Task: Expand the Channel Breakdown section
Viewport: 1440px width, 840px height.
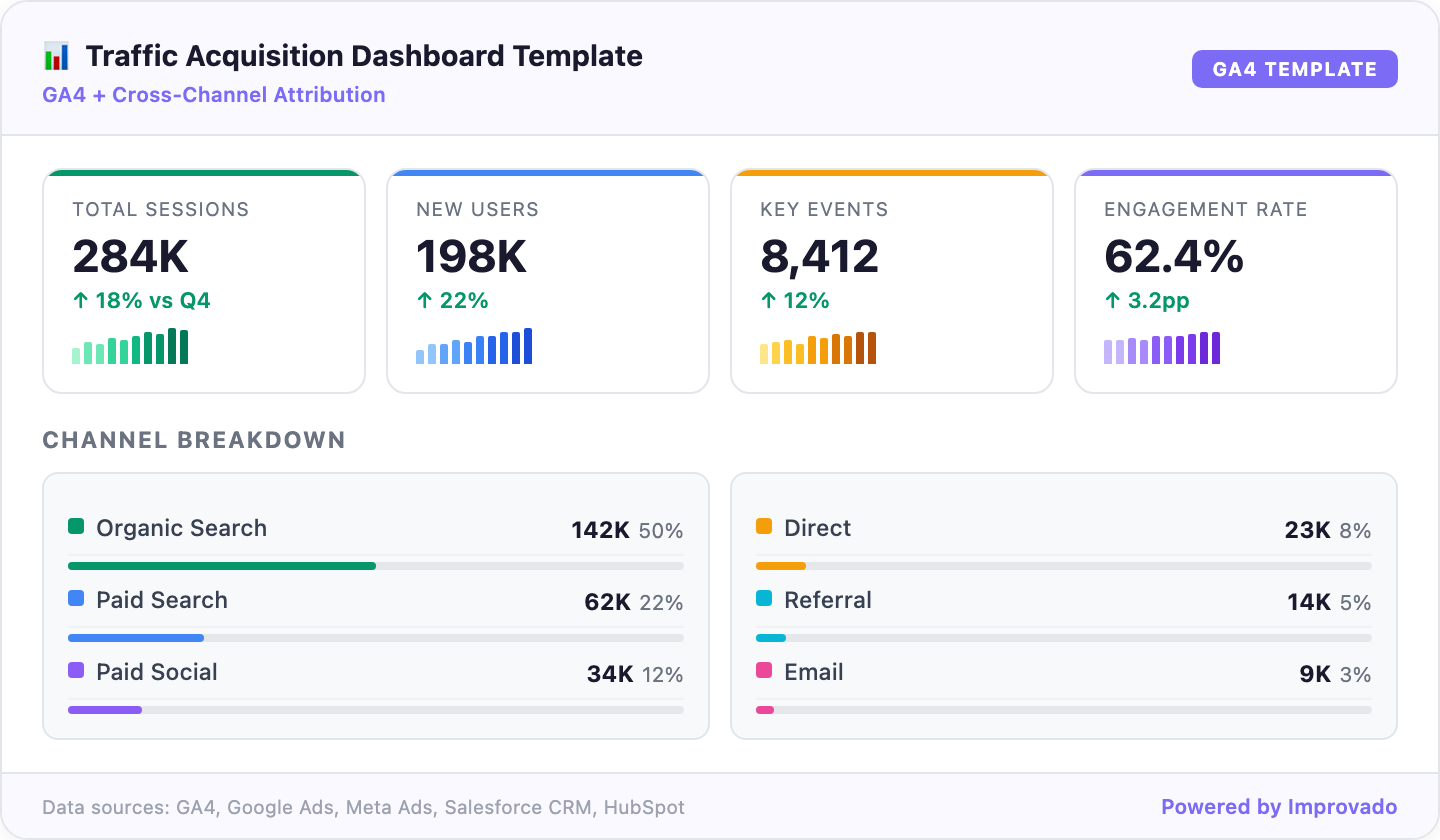Action: pos(194,440)
